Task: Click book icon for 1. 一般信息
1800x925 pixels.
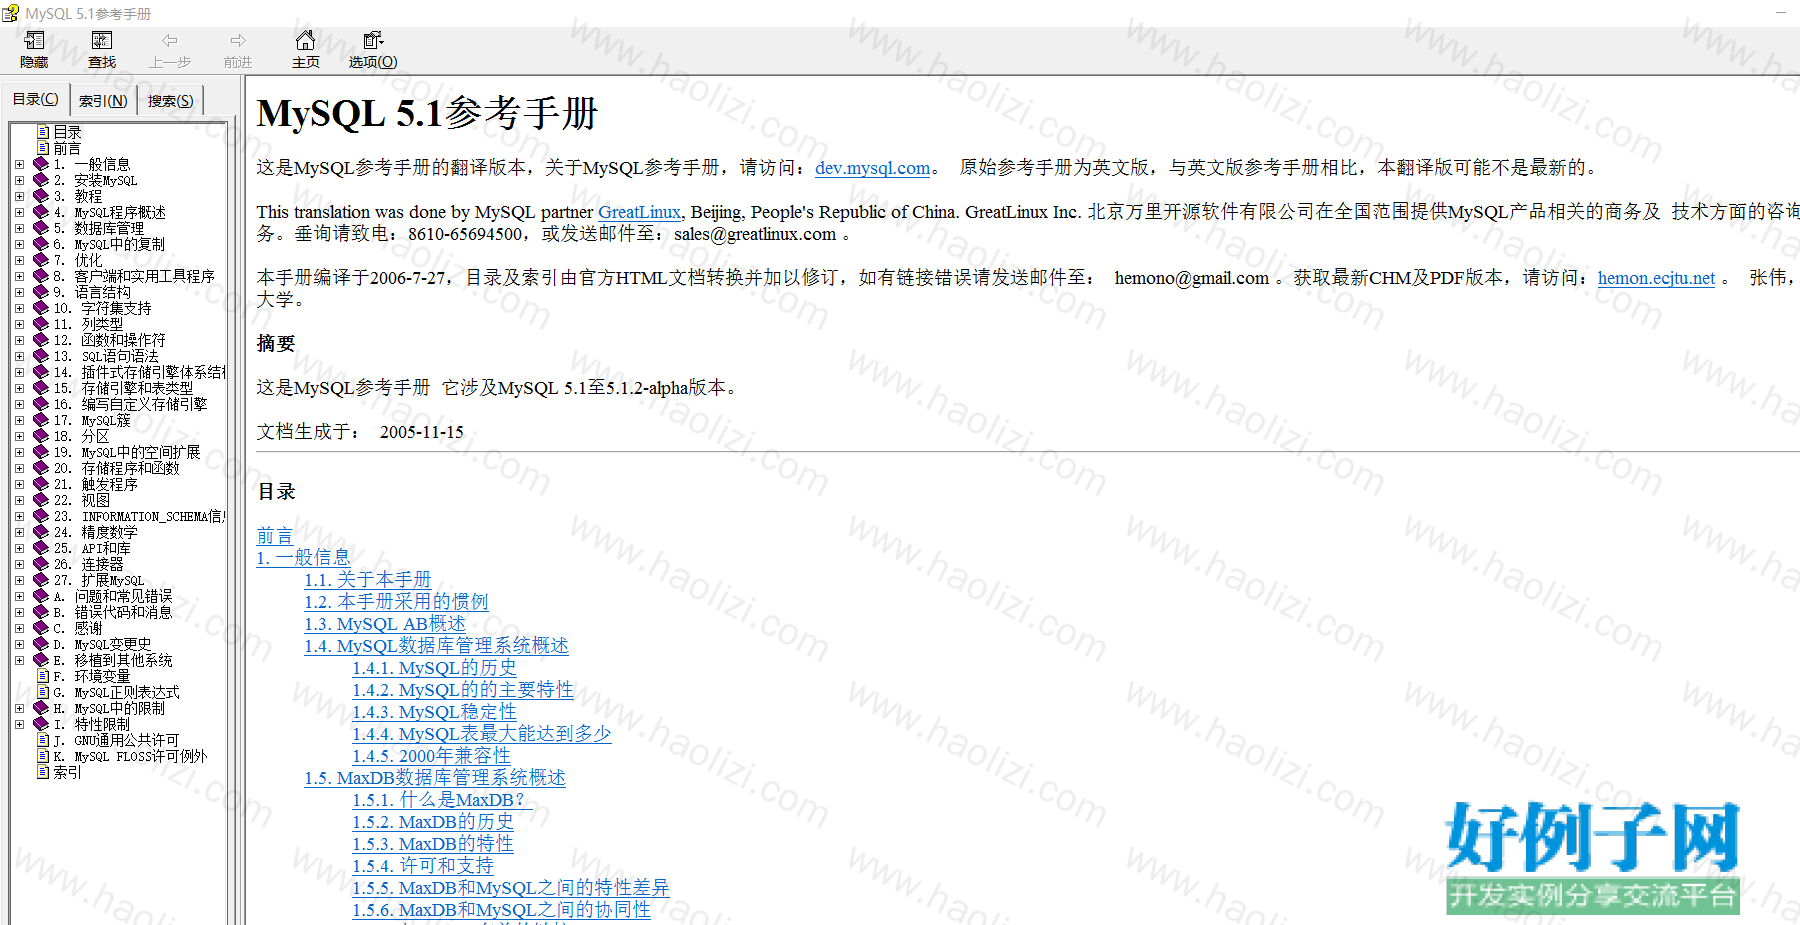Action: point(41,164)
